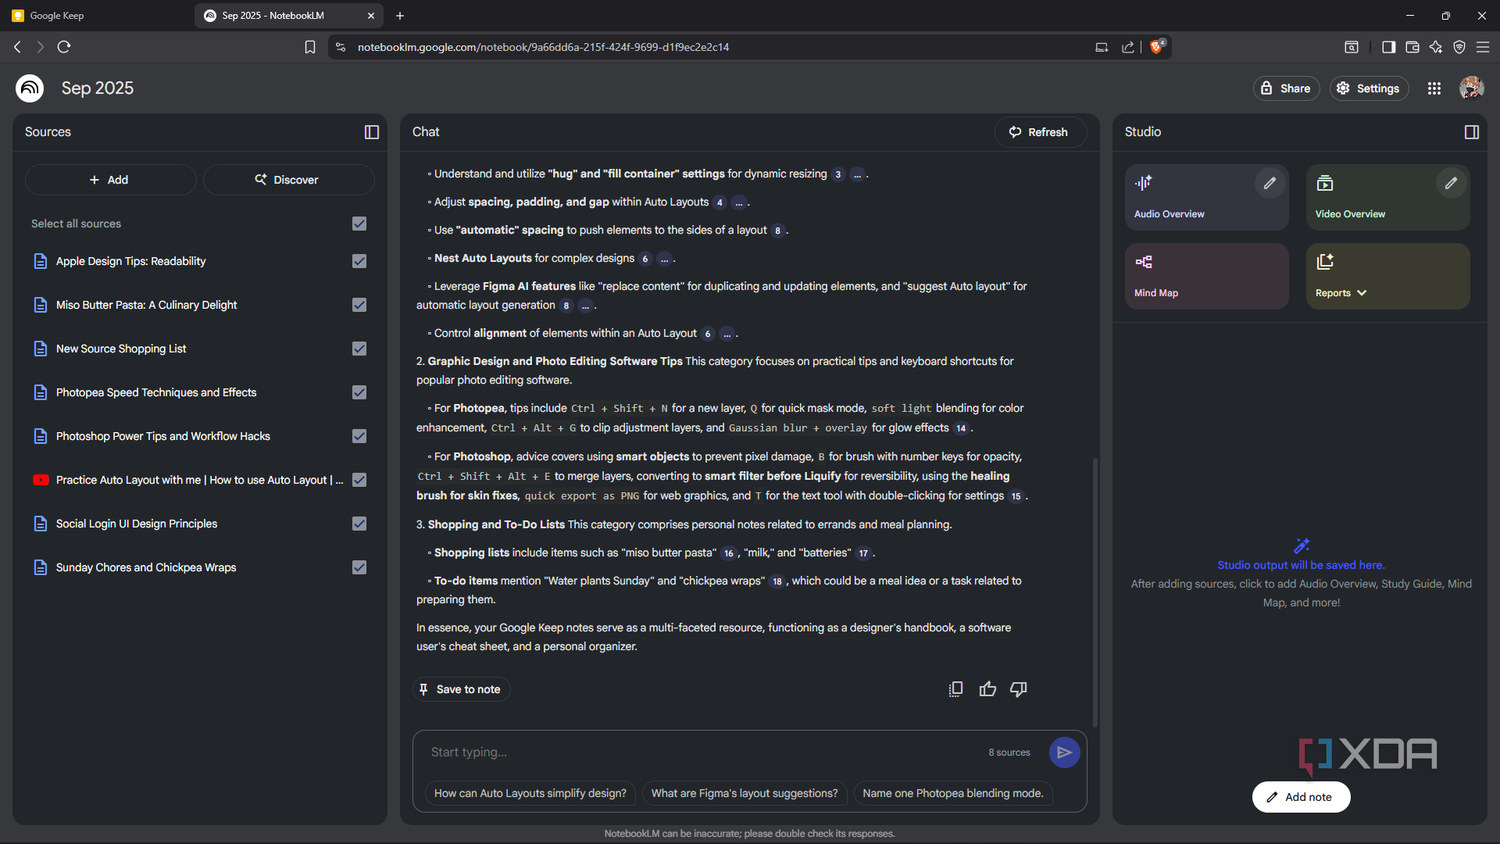
Task: Expand the Reports dropdown chevron
Action: point(1362,293)
